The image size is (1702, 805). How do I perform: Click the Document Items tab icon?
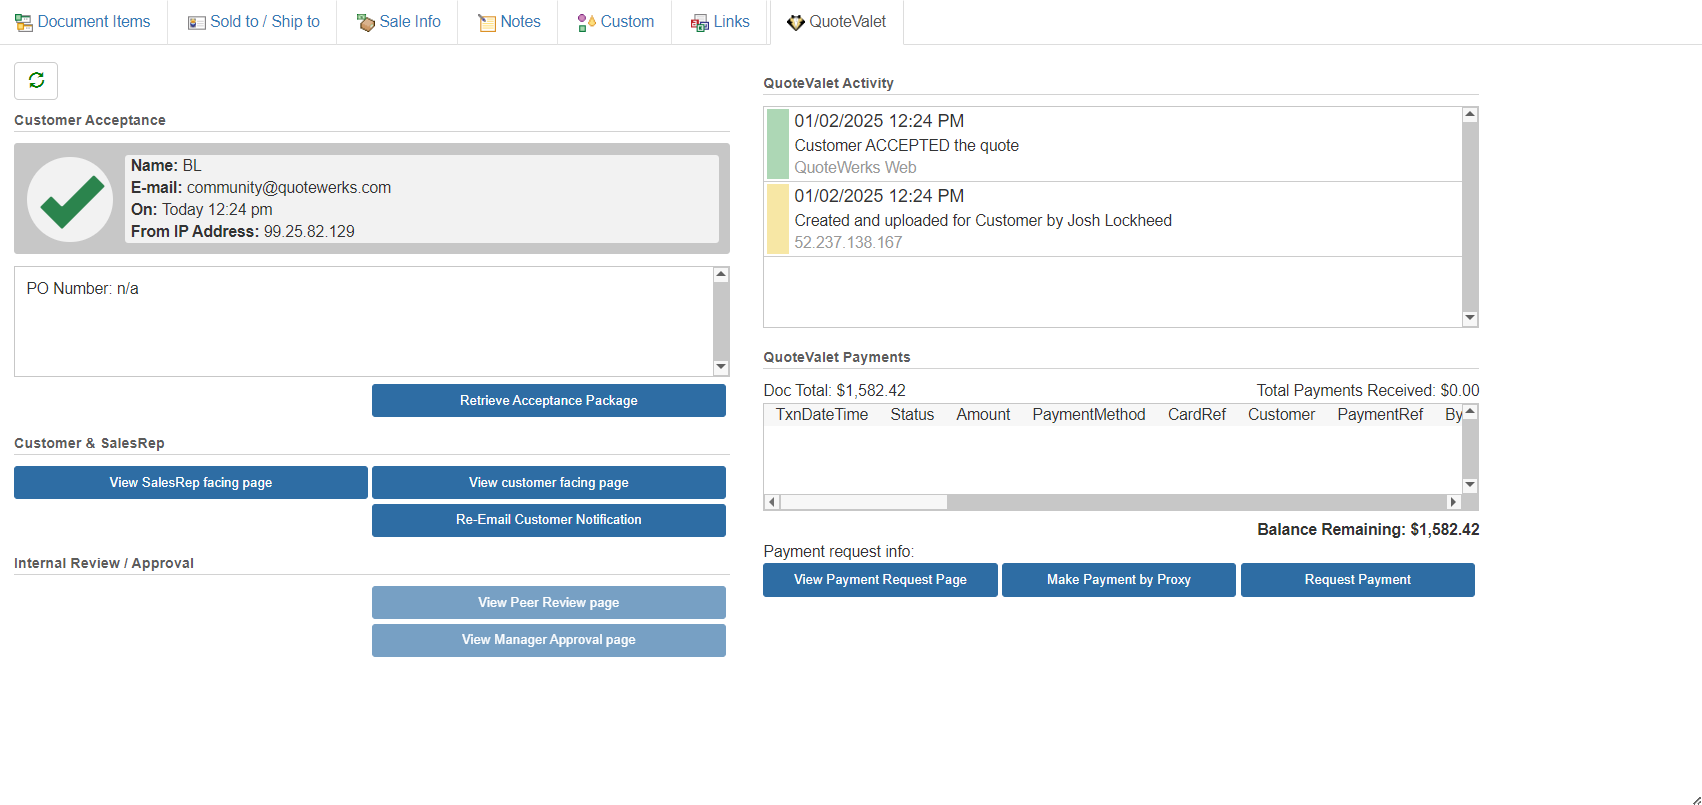[23, 22]
